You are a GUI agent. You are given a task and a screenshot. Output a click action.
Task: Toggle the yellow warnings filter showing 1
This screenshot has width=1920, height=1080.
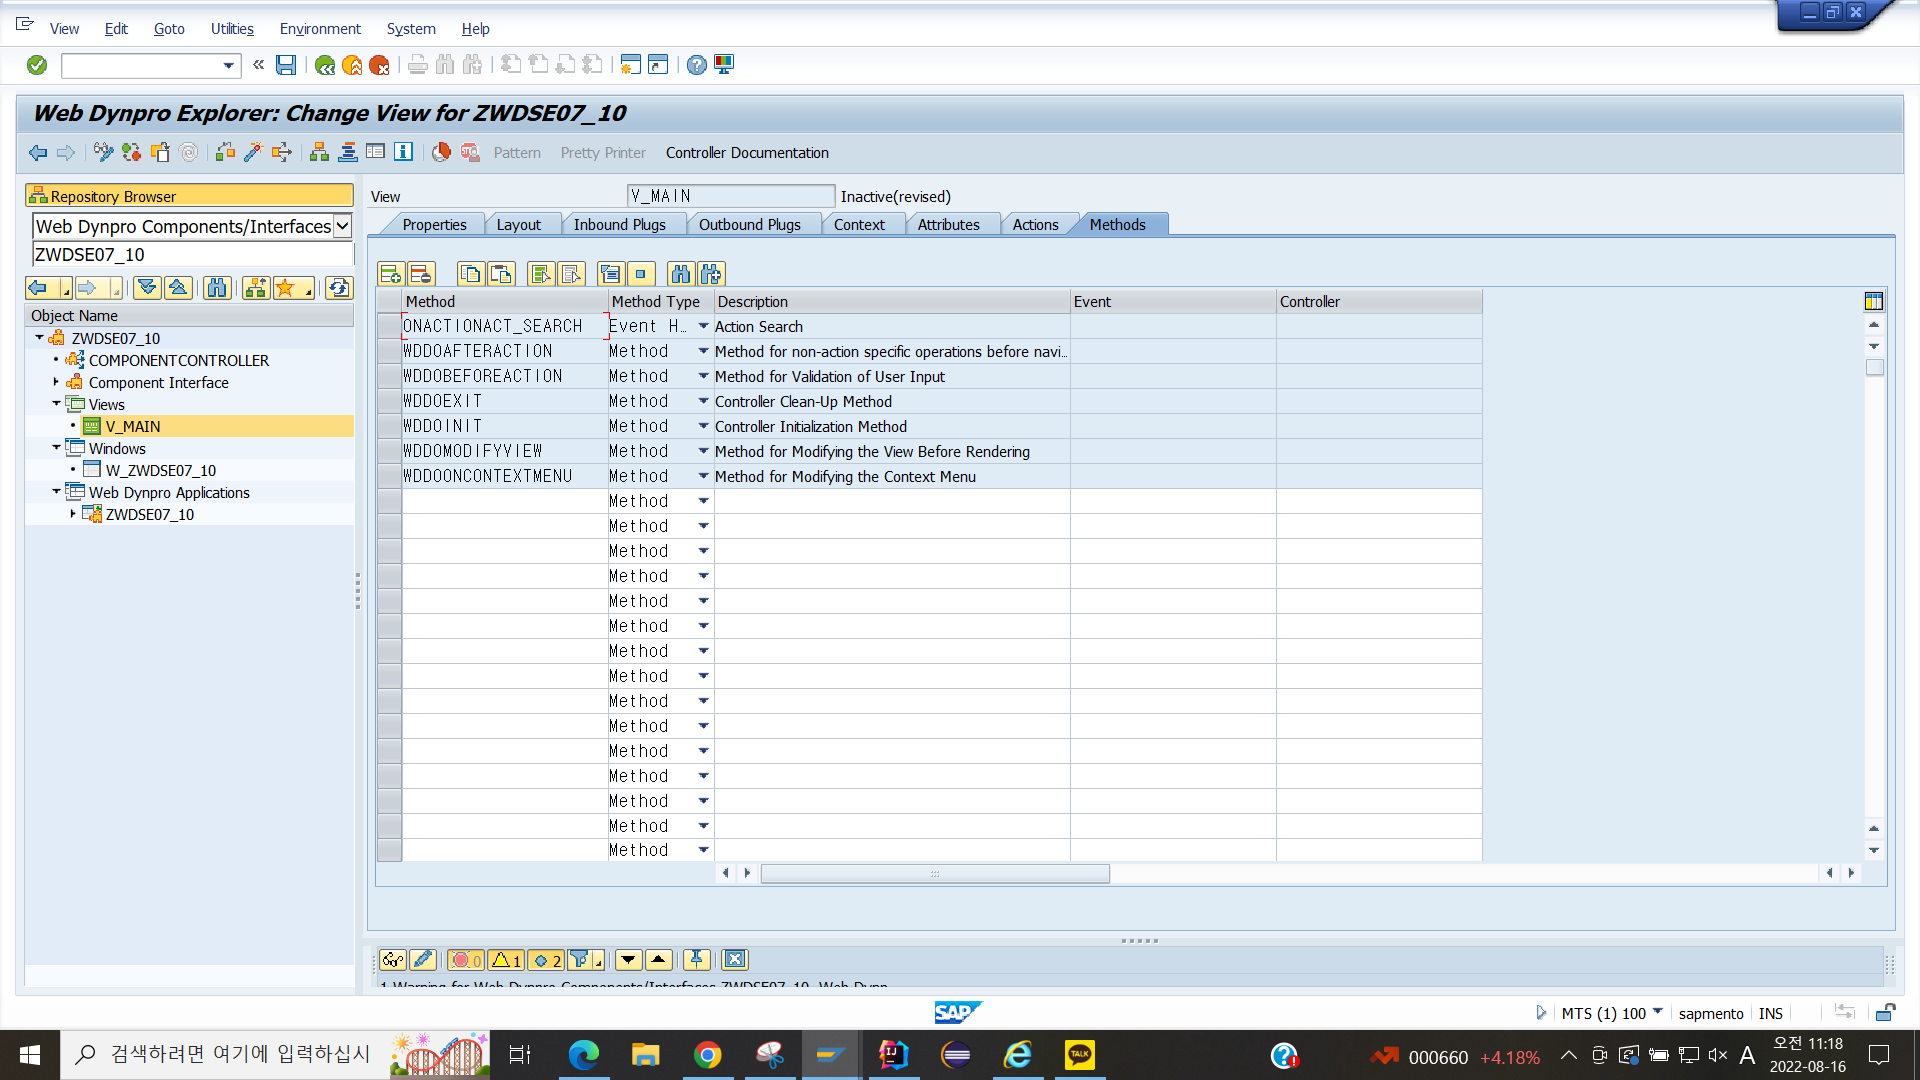[x=506, y=960]
